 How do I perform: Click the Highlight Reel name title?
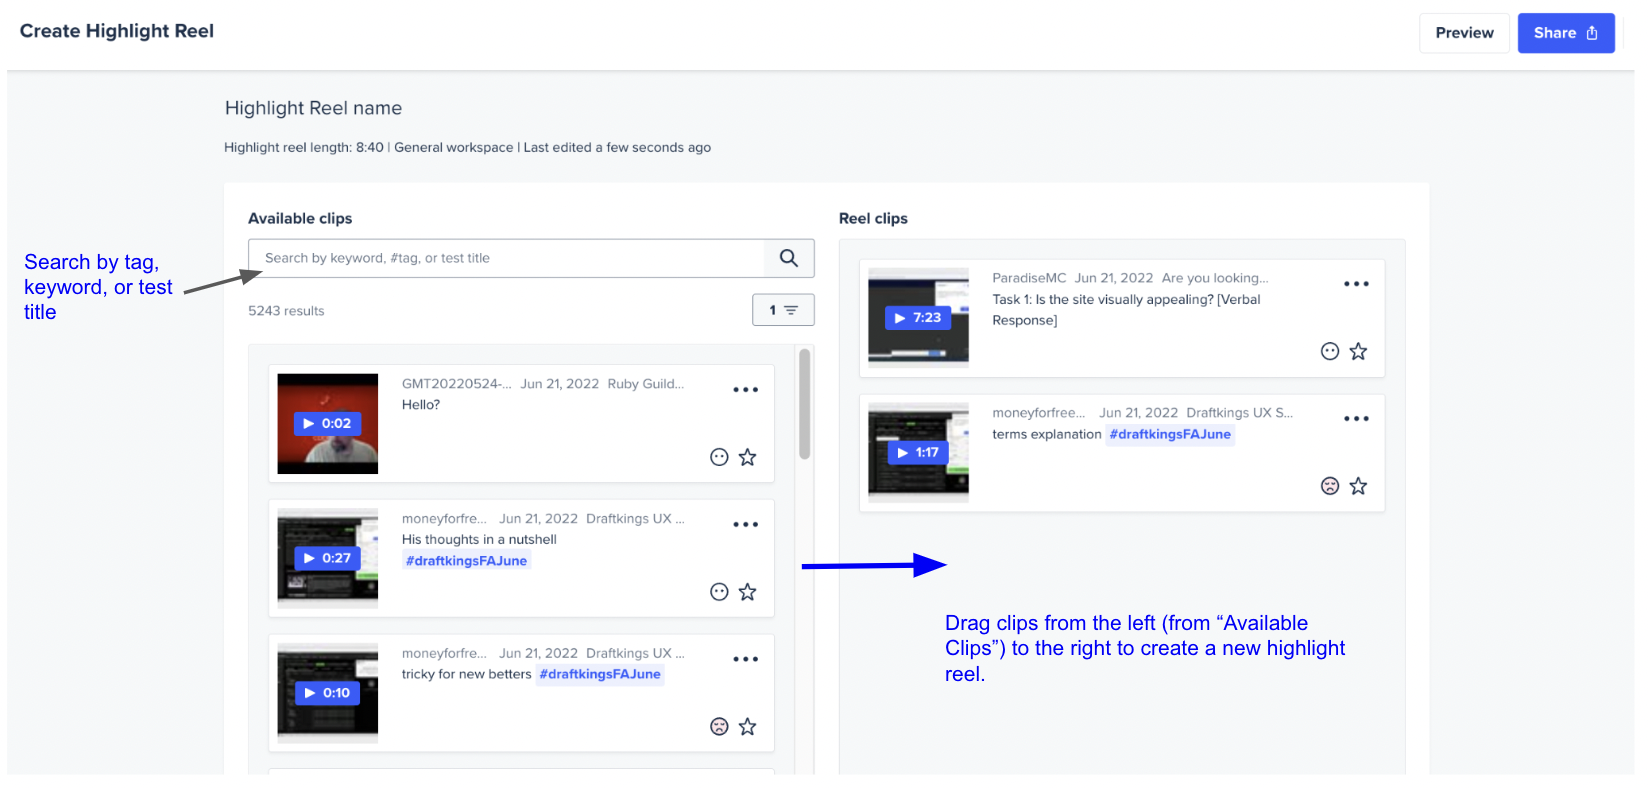(x=313, y=108)
